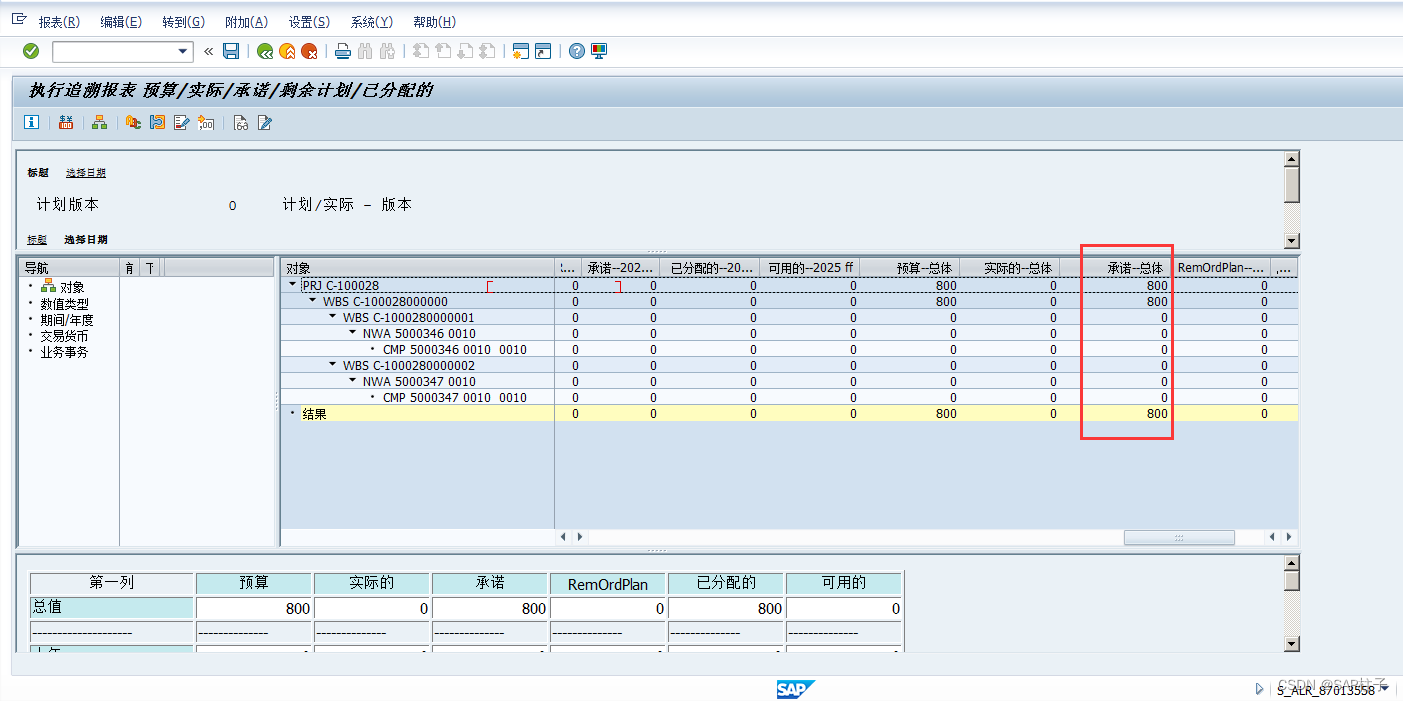
Task: Click the Find binoculars icon
Action: [x=364, y=51]
